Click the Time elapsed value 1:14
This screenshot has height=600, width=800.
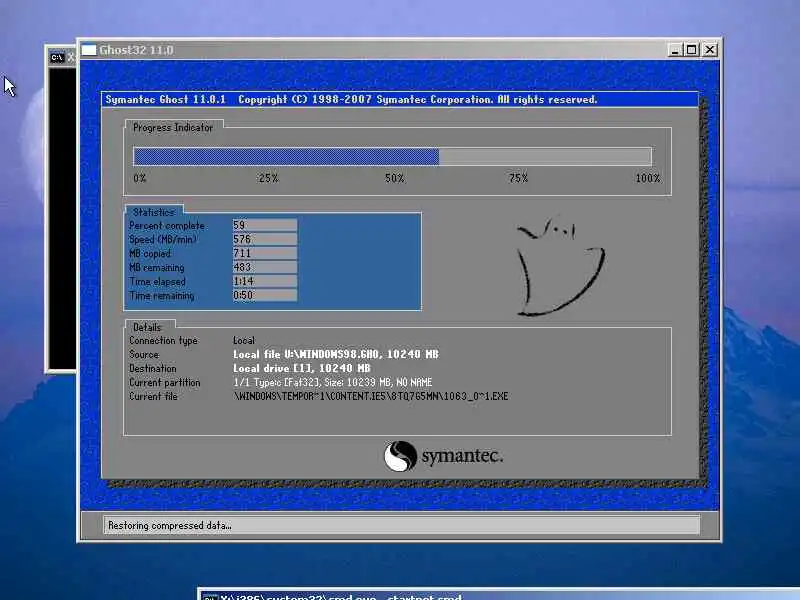tap(264, 281)
